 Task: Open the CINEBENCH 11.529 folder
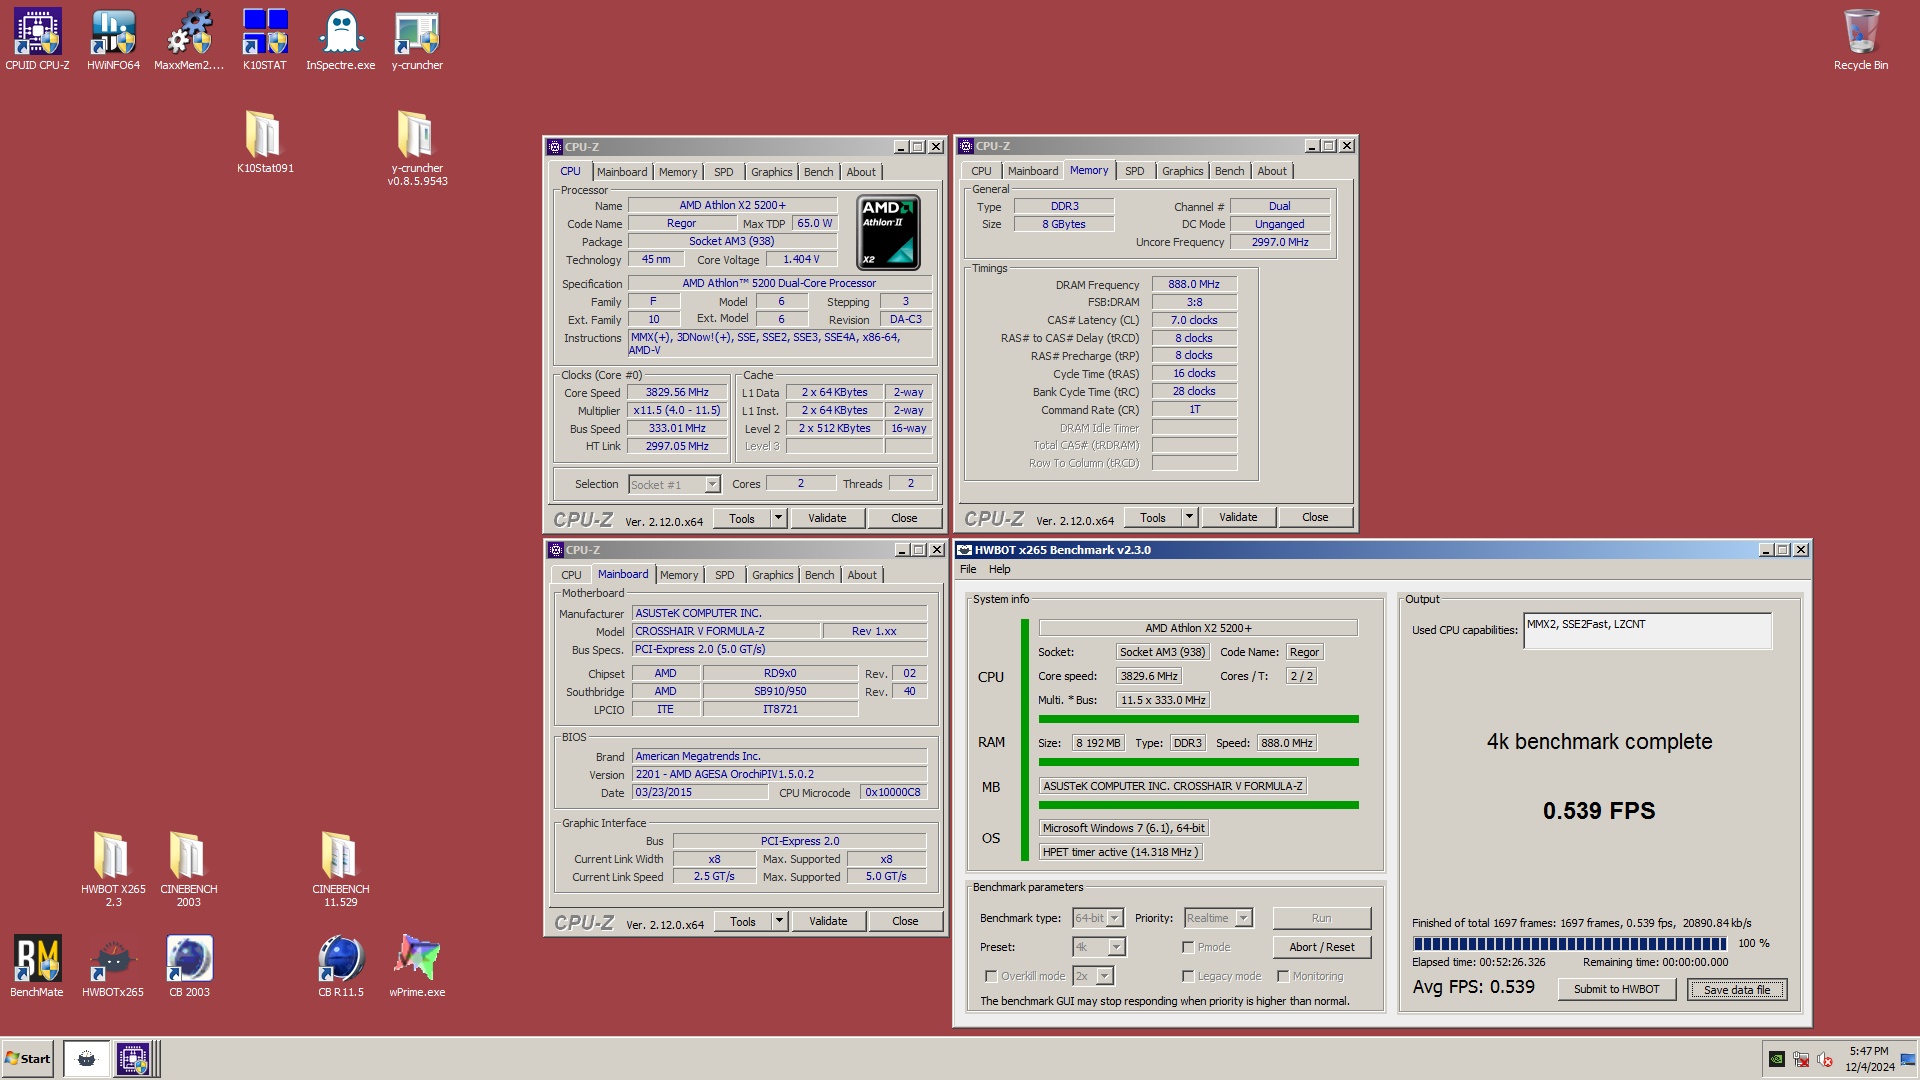[x=341, y=868]
